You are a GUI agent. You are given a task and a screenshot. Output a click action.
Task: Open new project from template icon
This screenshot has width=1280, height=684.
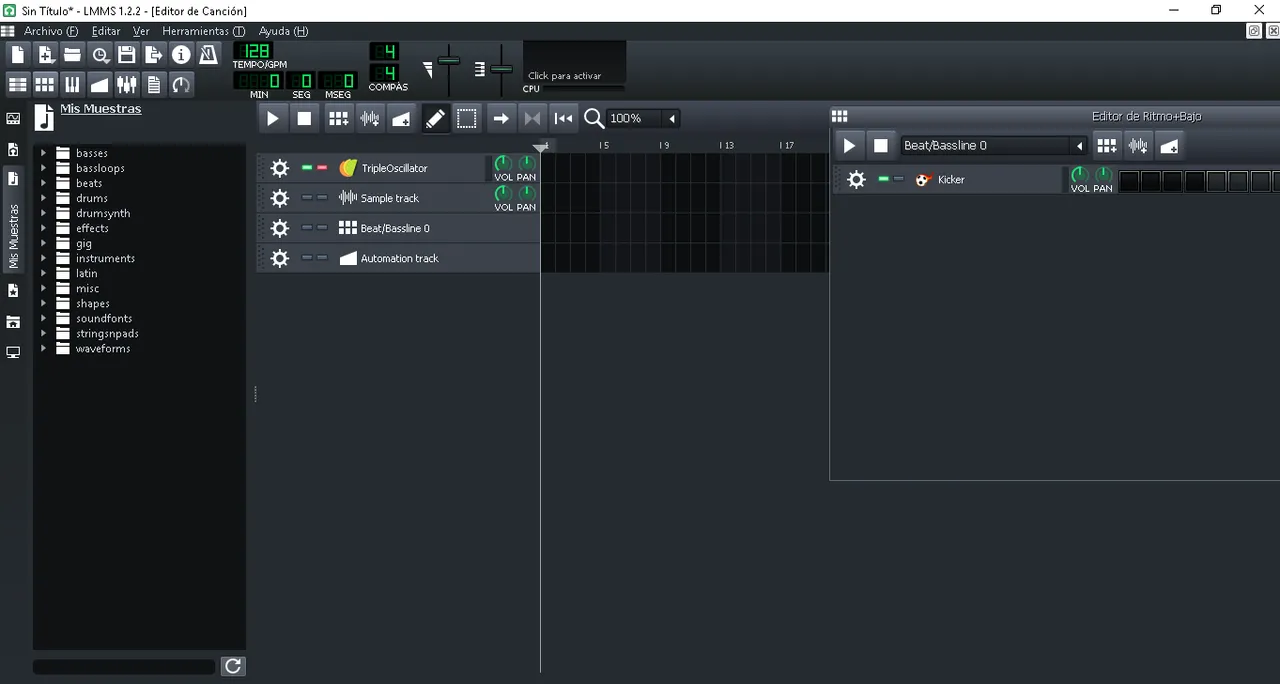(x=46, y=55)
